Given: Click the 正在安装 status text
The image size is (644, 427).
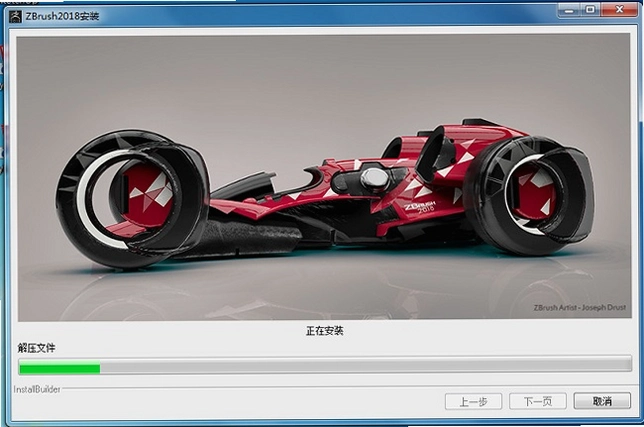Looking at the screenshot, I should 324,331.
